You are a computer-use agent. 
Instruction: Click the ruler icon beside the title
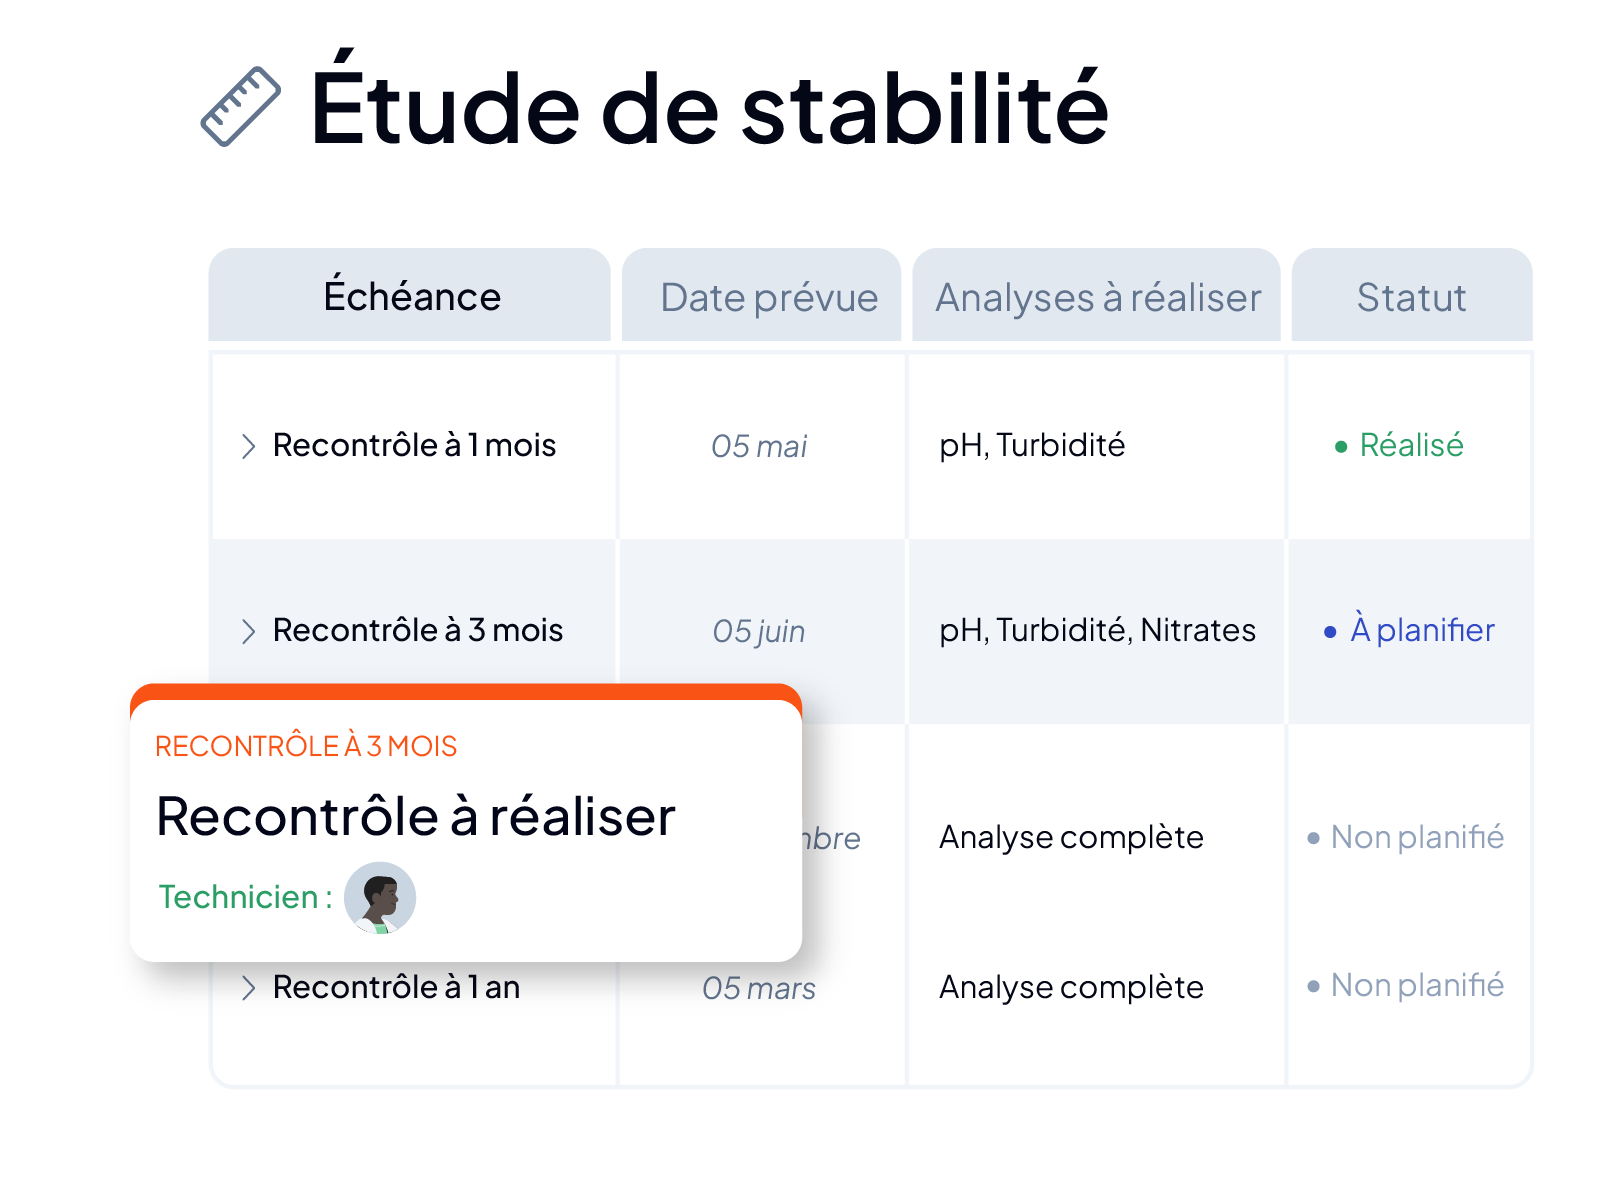(x=241, y=107)
